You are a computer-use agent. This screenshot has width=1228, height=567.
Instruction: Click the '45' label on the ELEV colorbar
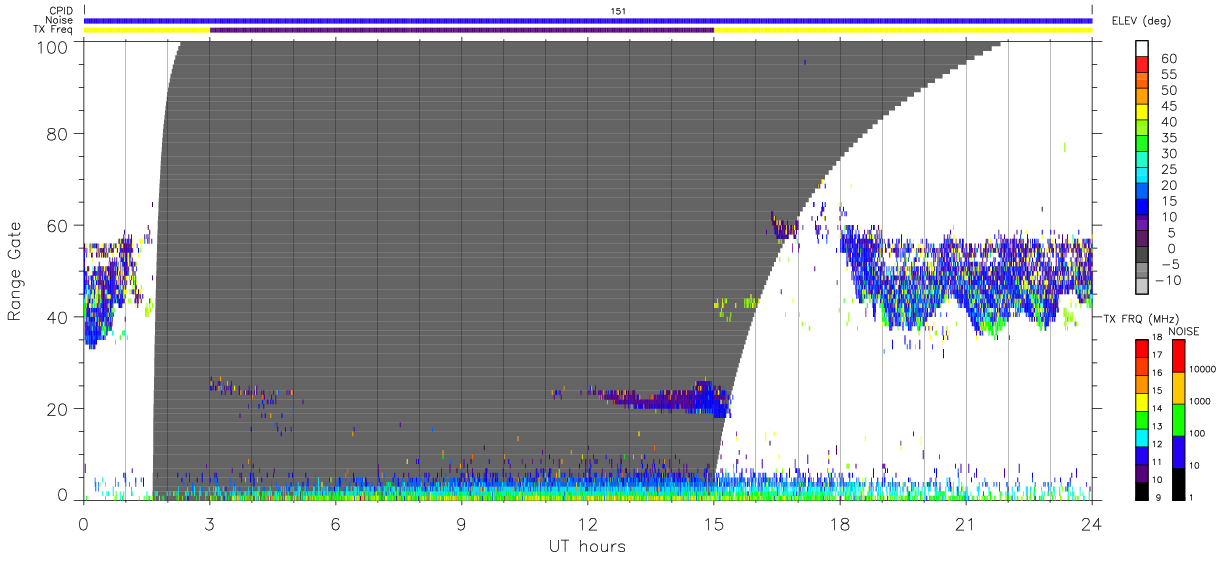[x=1169, y=106]
